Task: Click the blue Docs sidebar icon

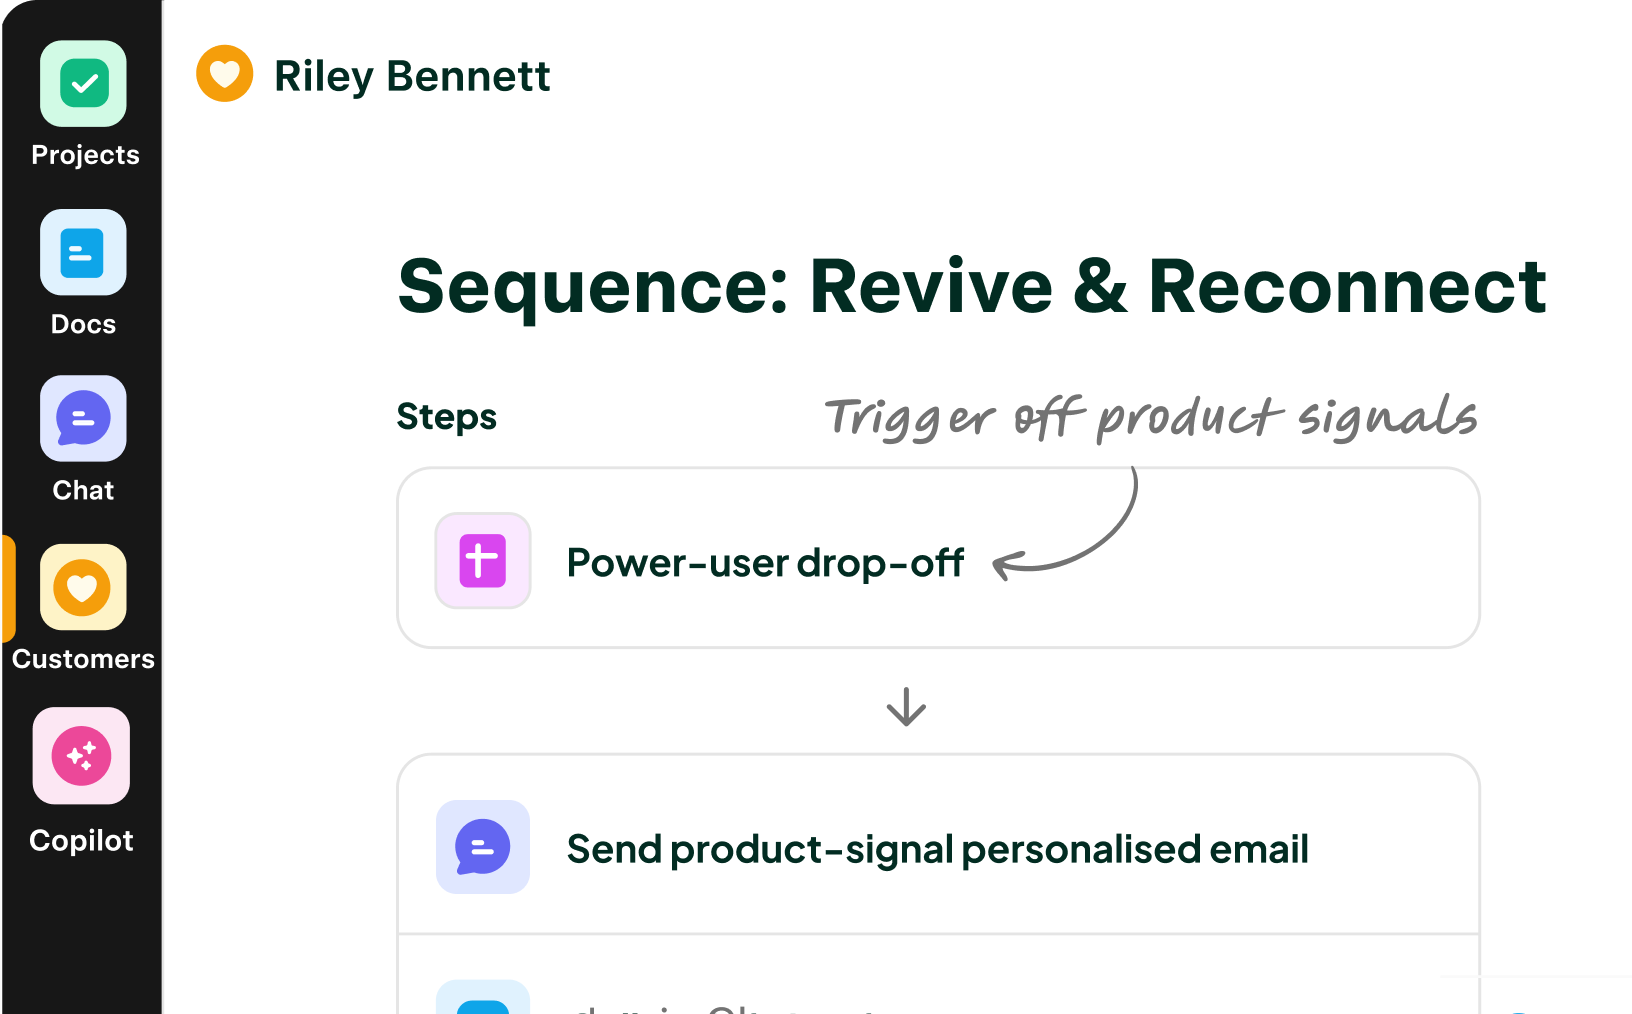Action: pyautogui.click(x=83, y=252)
